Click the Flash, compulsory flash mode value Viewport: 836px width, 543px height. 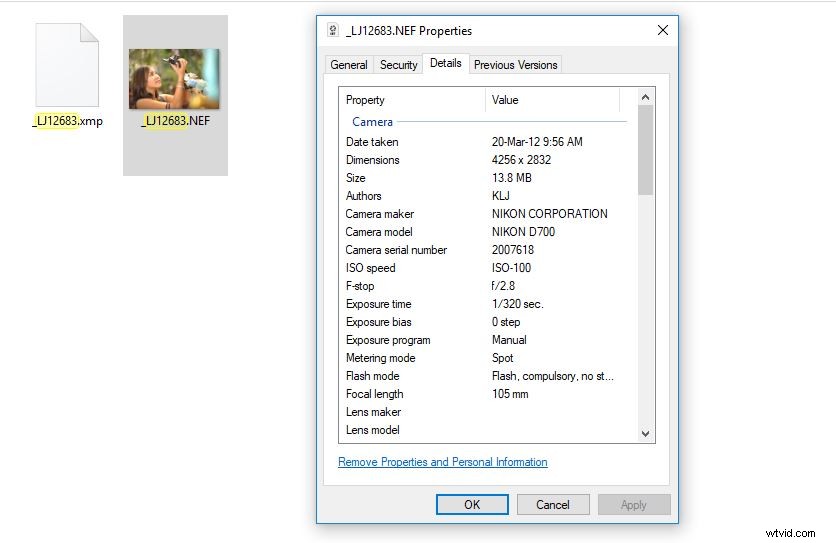(x=552, y=376)
